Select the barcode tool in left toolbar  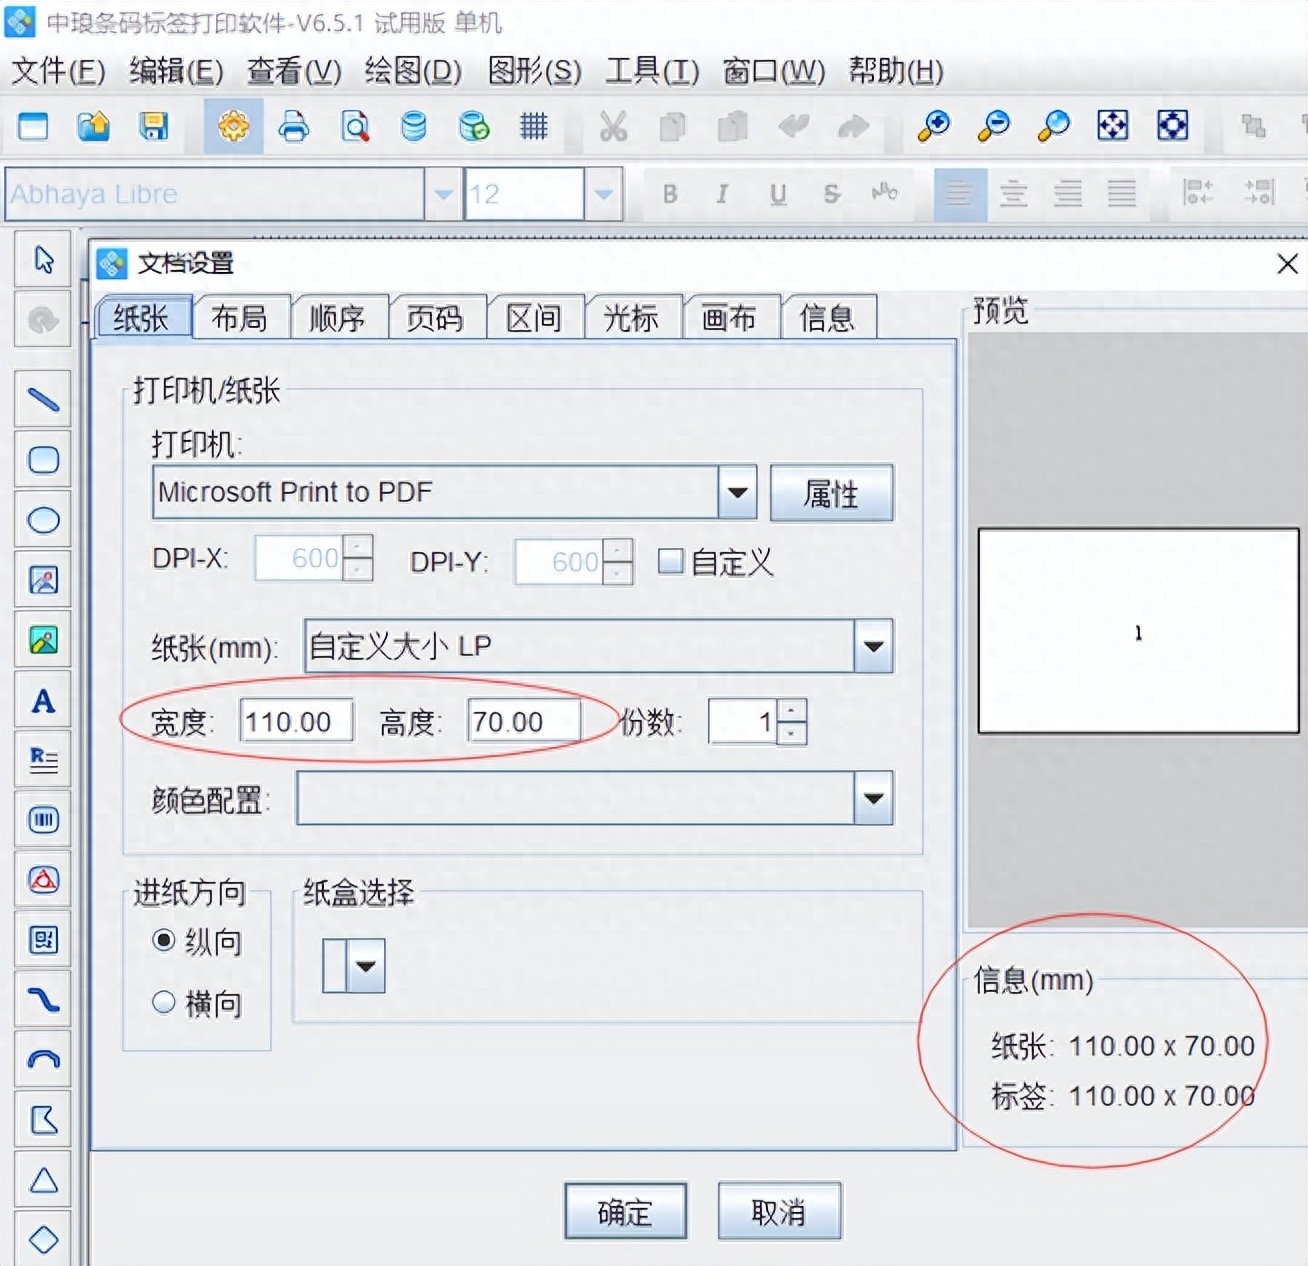coord(43,819)
